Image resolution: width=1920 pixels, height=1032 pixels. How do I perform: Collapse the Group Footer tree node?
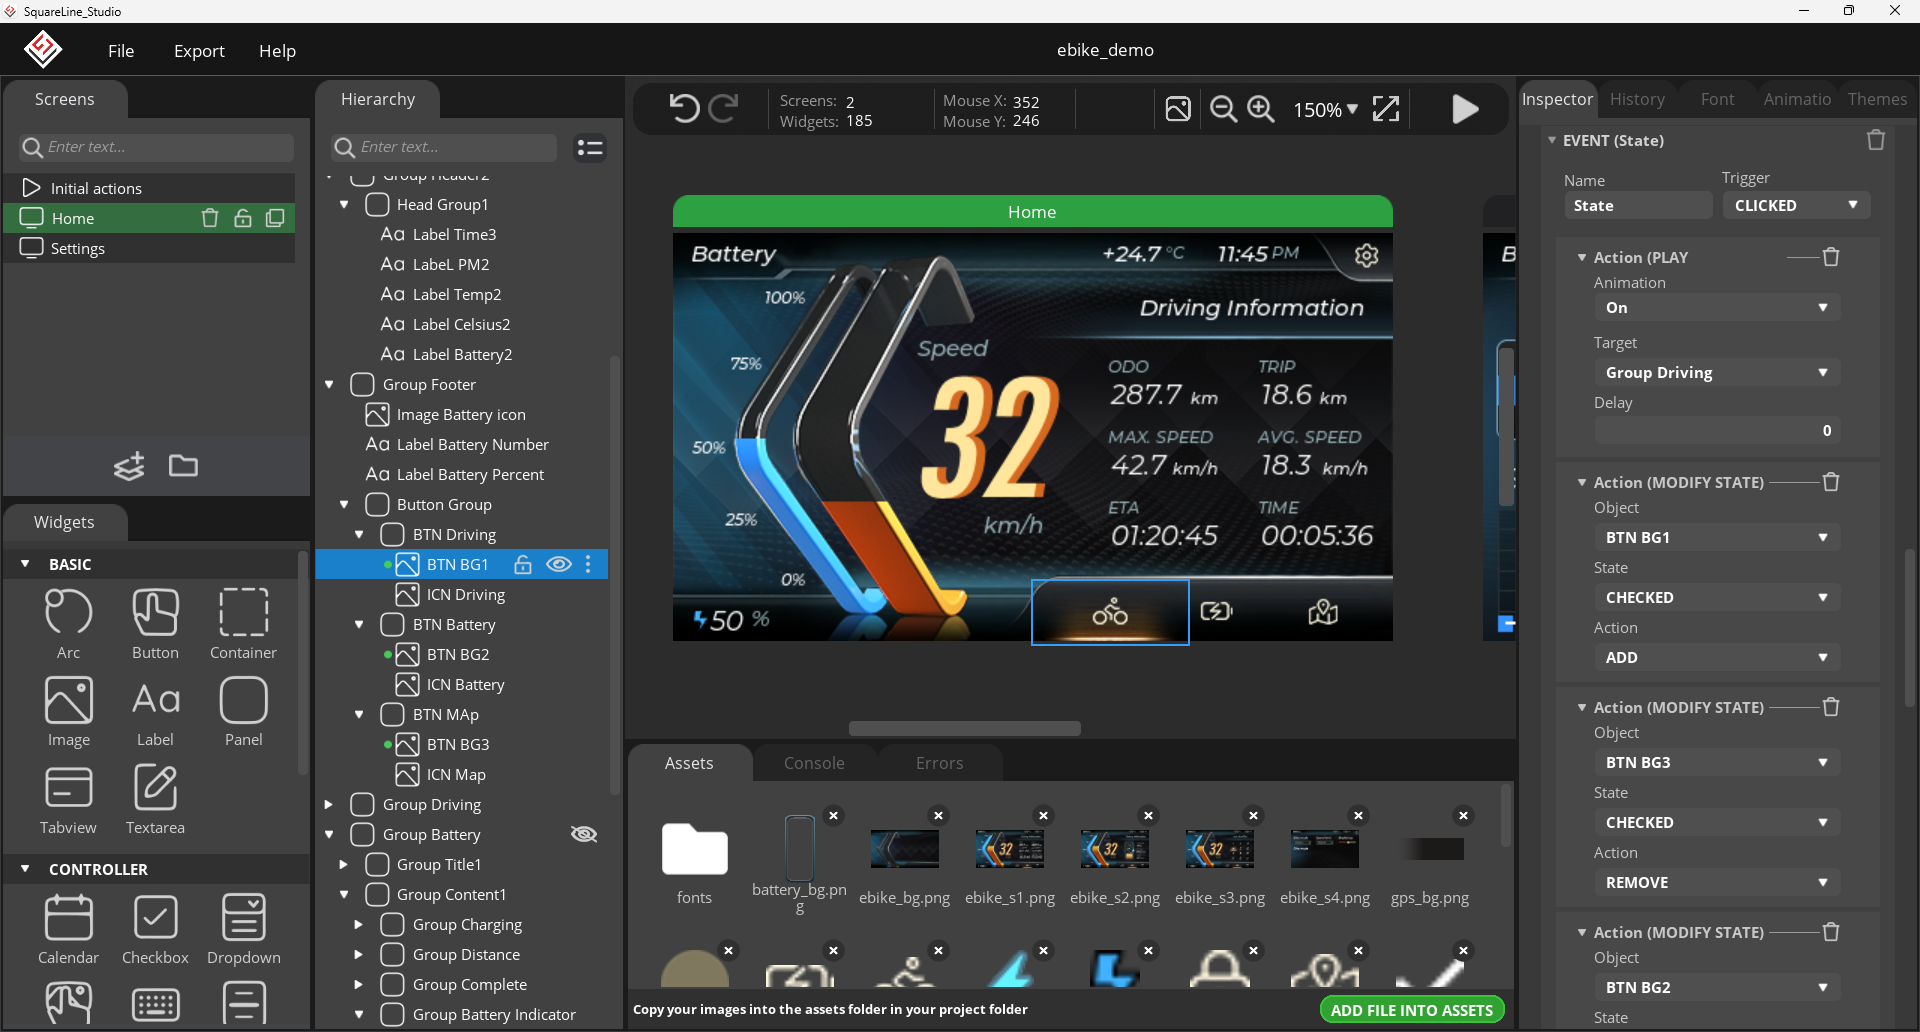coord(329,384)
